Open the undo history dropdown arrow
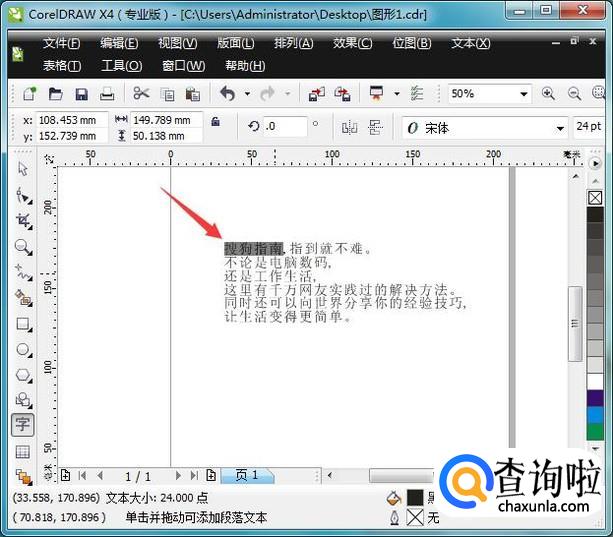613x537 pixels. coord(245,94)
